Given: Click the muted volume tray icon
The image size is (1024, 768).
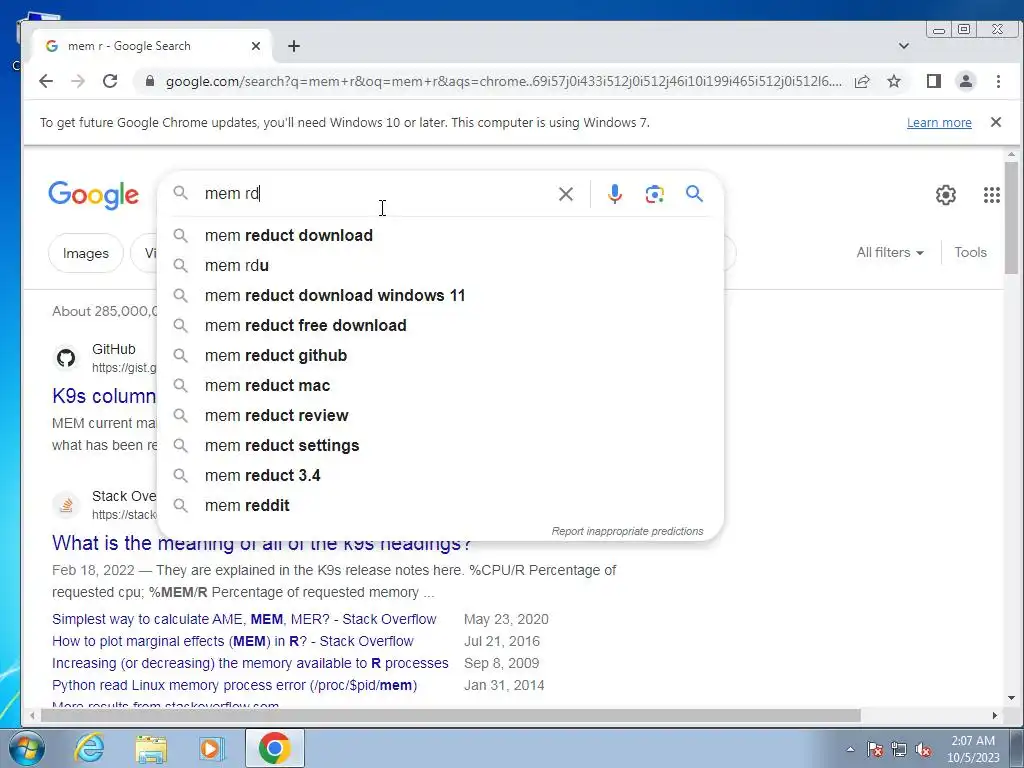Looking at the screenshot, I should click(923, 749).
